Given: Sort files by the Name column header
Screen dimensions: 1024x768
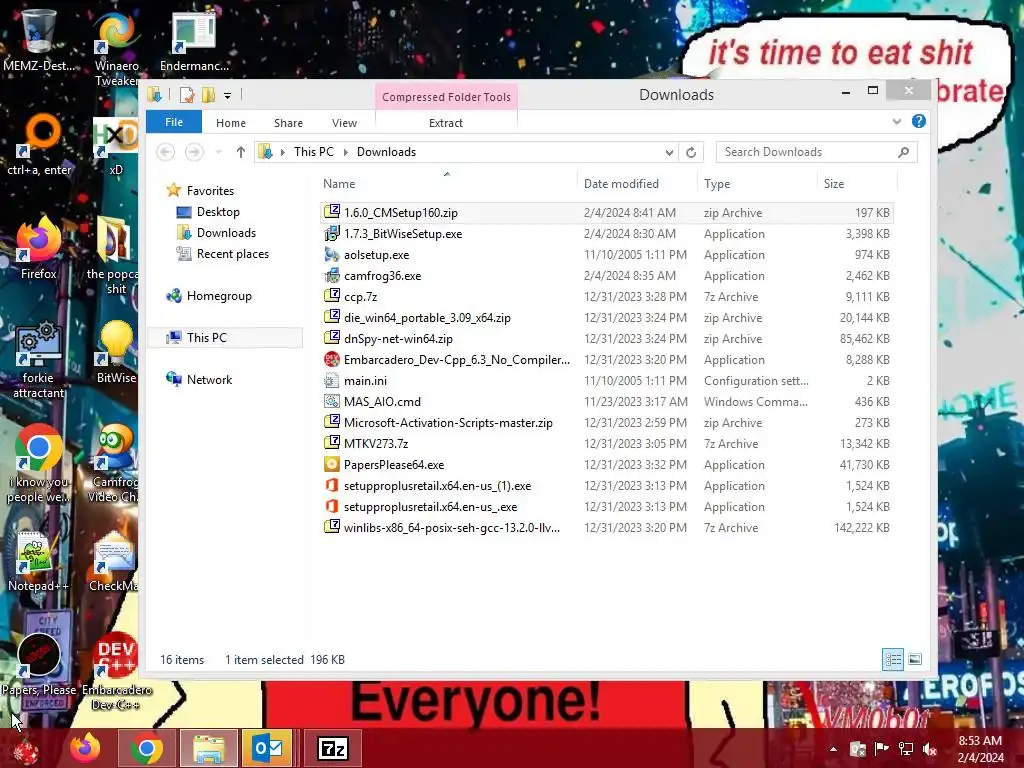Looking at the screenshot, I should [x=447, y=184].
